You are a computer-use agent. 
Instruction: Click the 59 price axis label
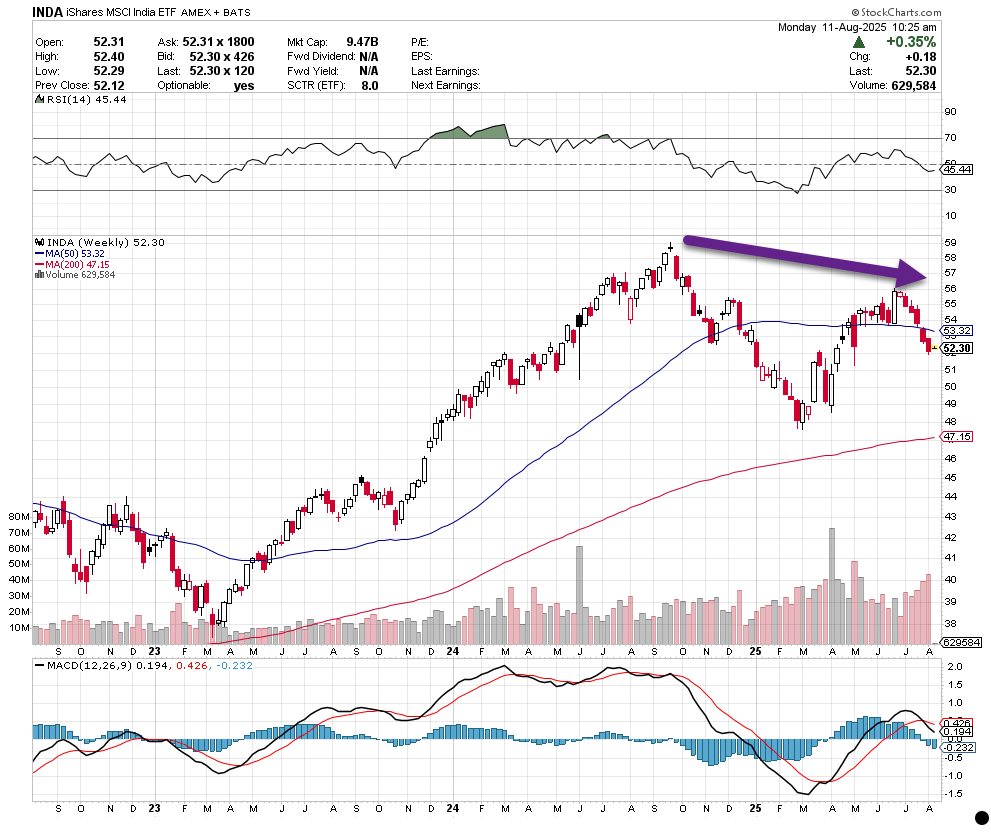pyautogui.click(x=951, y=242)
